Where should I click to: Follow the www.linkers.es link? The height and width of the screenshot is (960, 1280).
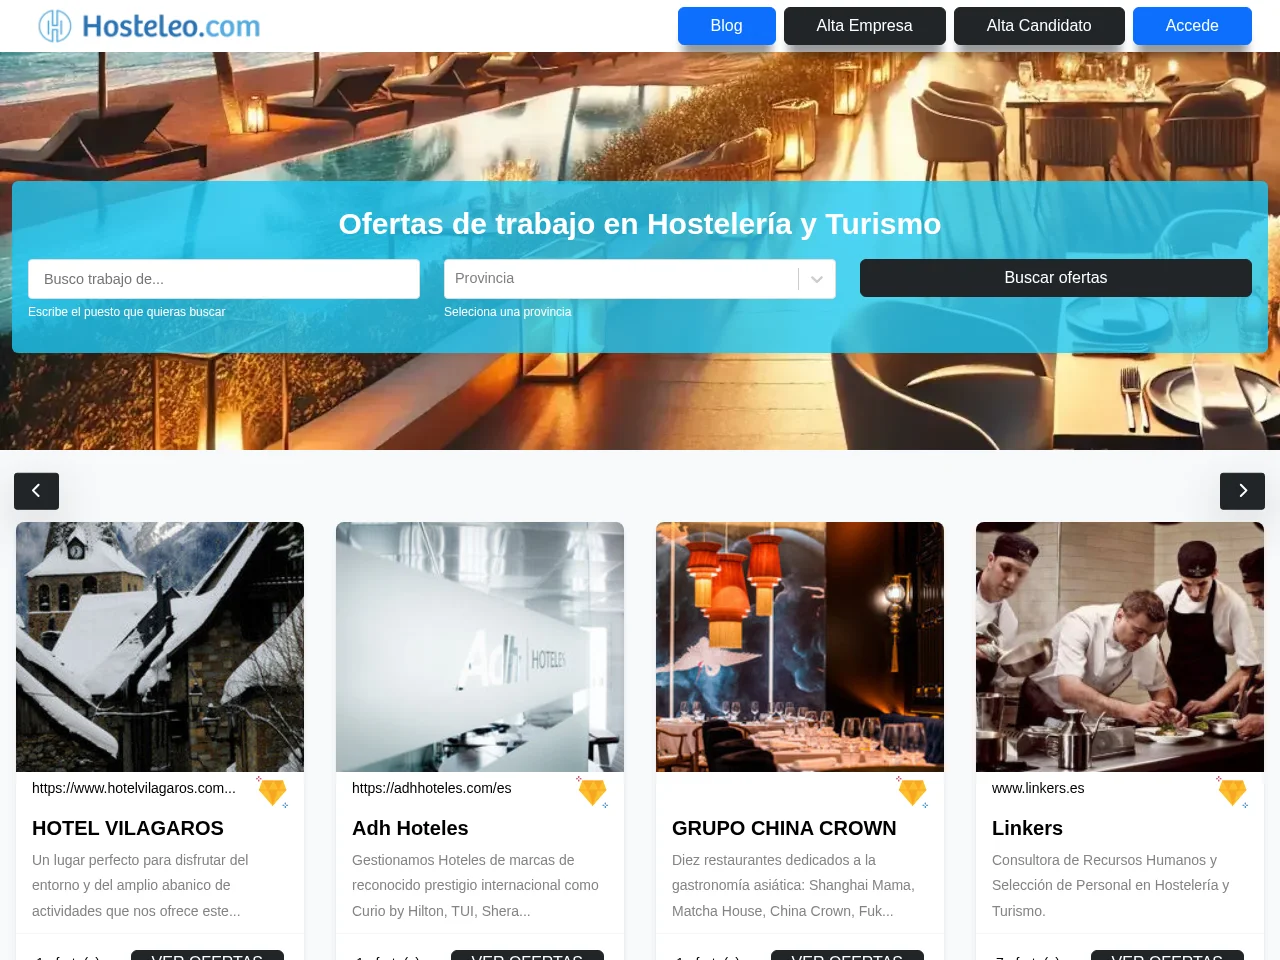click(x=1038, y=788)
